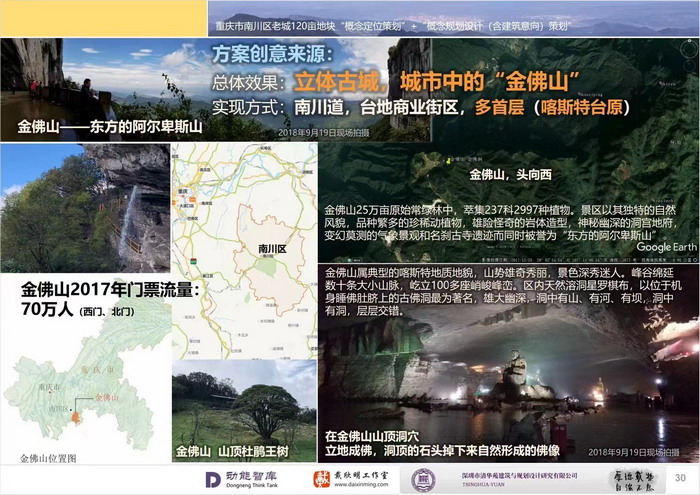Select the line starting 实现方式:南川道
This screenshot has width=700, height=495.
point(421,108)
